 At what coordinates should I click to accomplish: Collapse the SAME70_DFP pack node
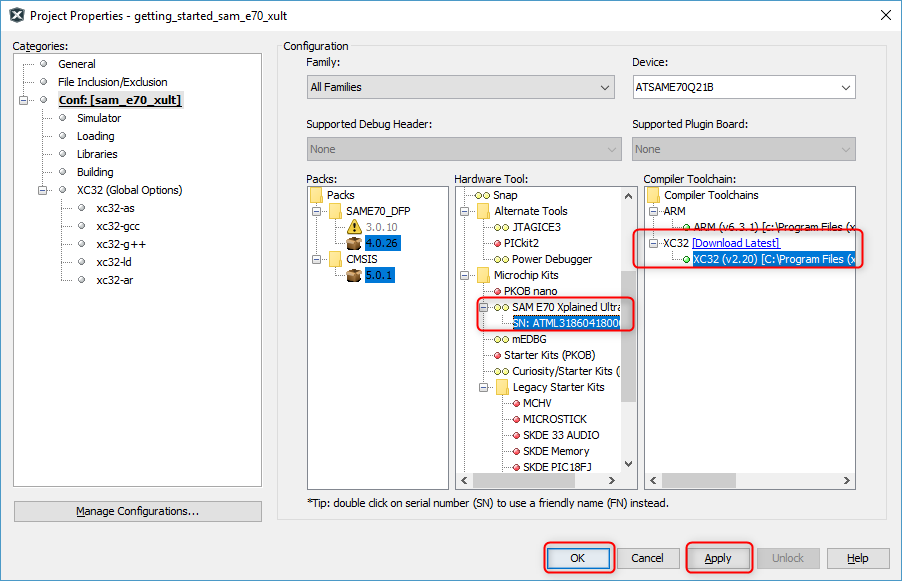[x=317, y=211]
